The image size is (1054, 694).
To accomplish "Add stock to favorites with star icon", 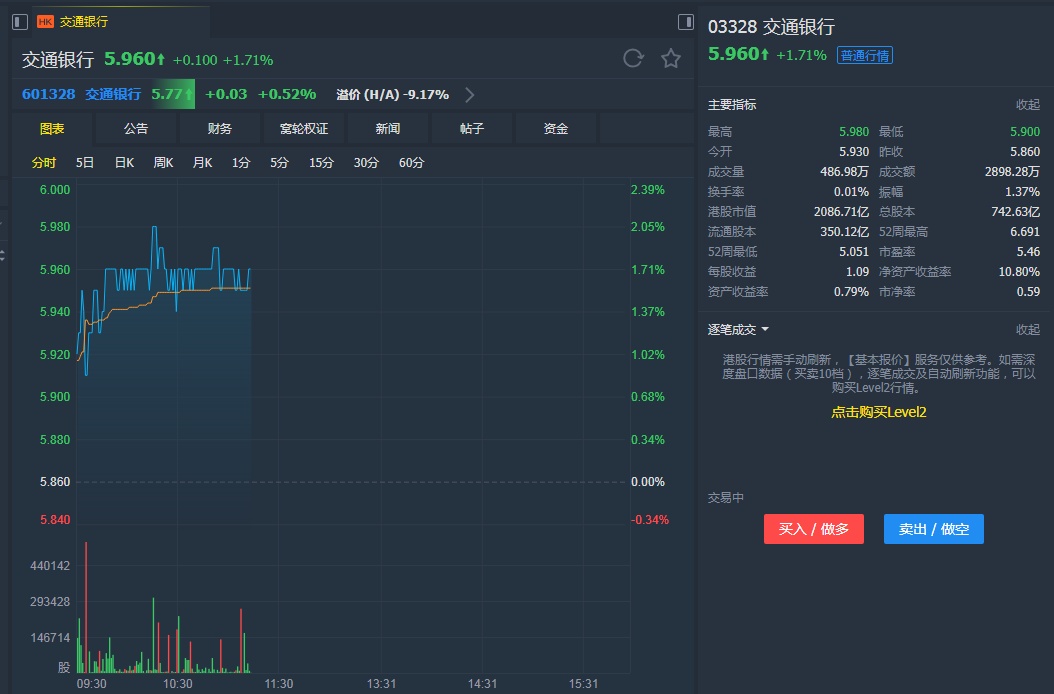I will [670, 59].
